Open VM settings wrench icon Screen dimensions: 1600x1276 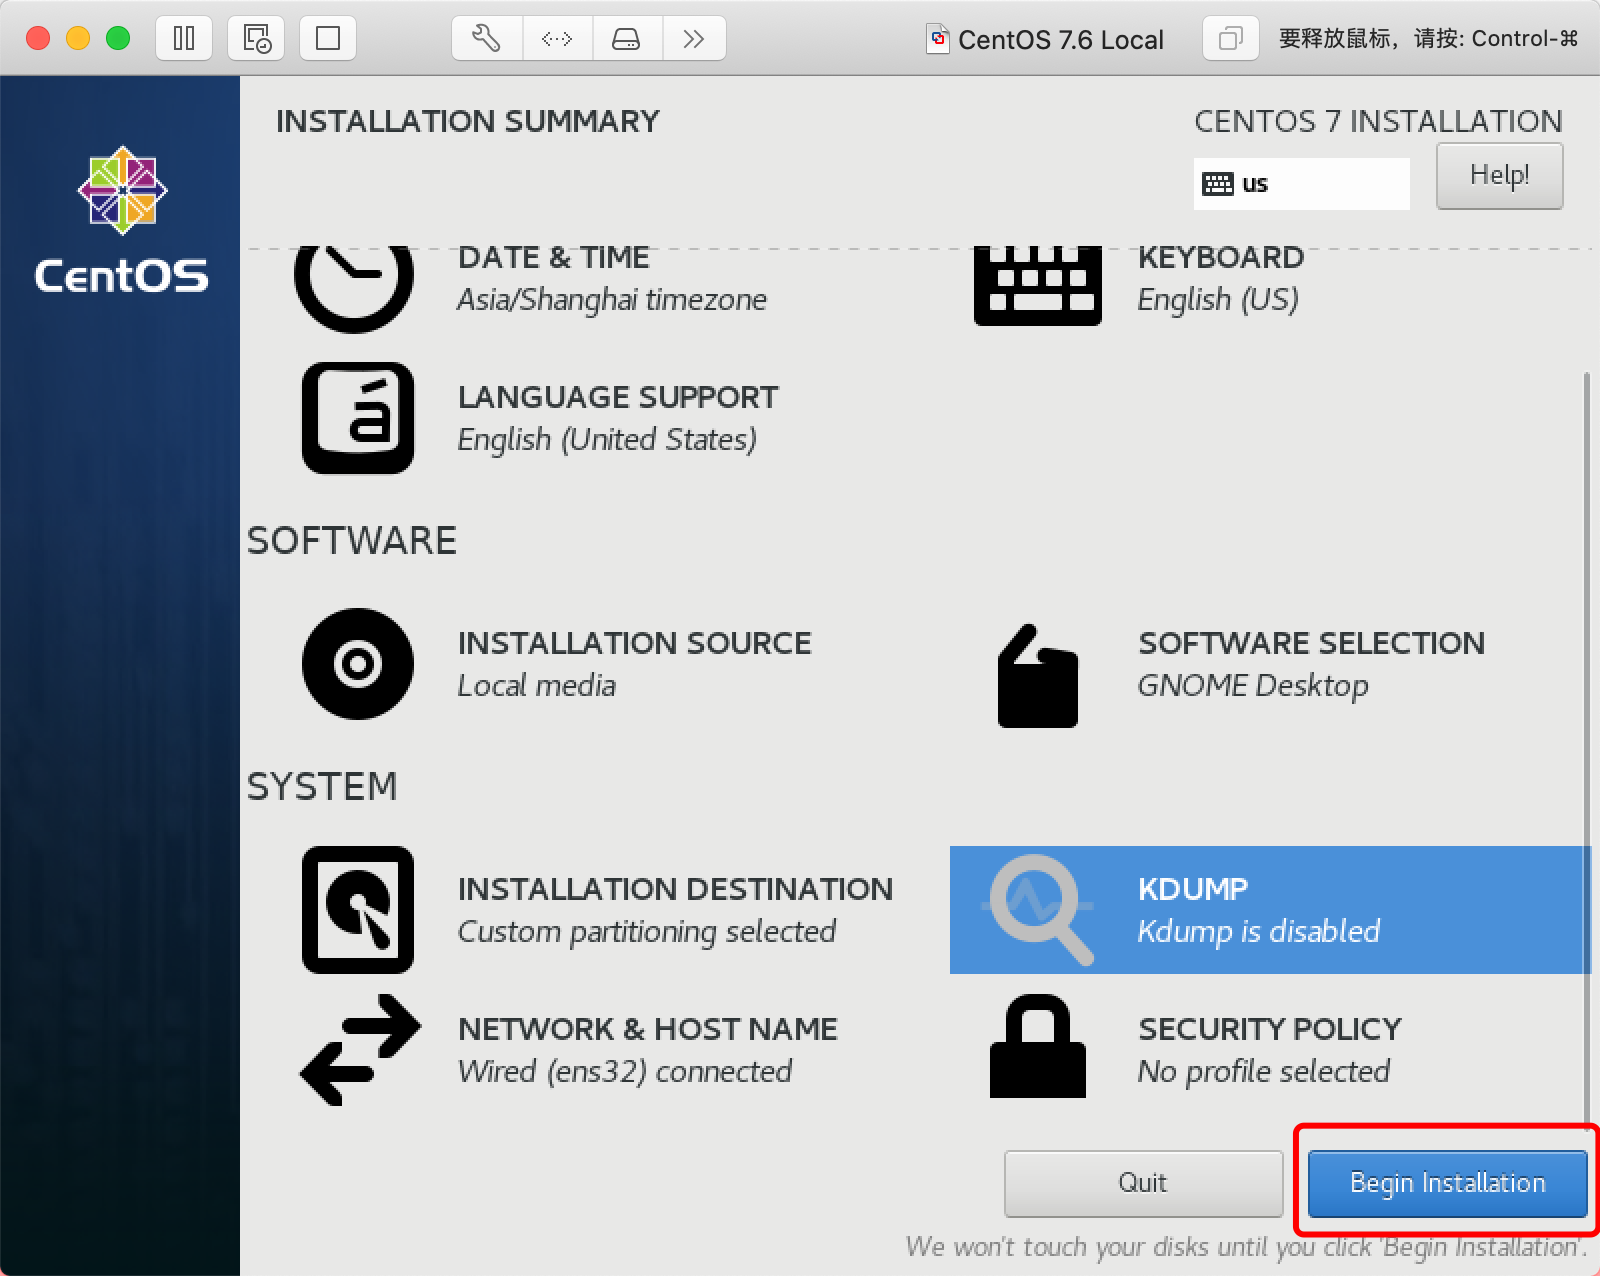click(486, 38)
